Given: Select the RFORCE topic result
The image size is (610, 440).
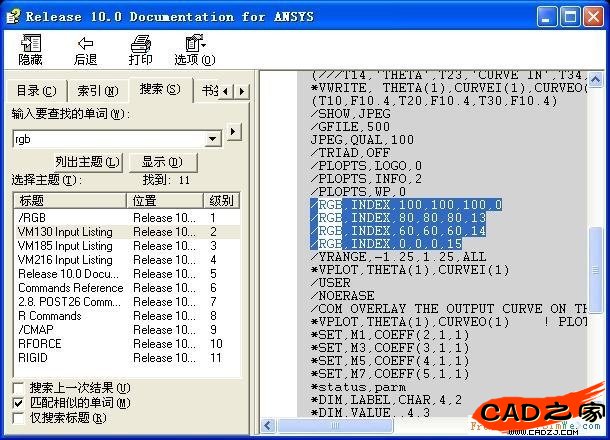Looking at the screenshot, I should (x=127, y=344).
